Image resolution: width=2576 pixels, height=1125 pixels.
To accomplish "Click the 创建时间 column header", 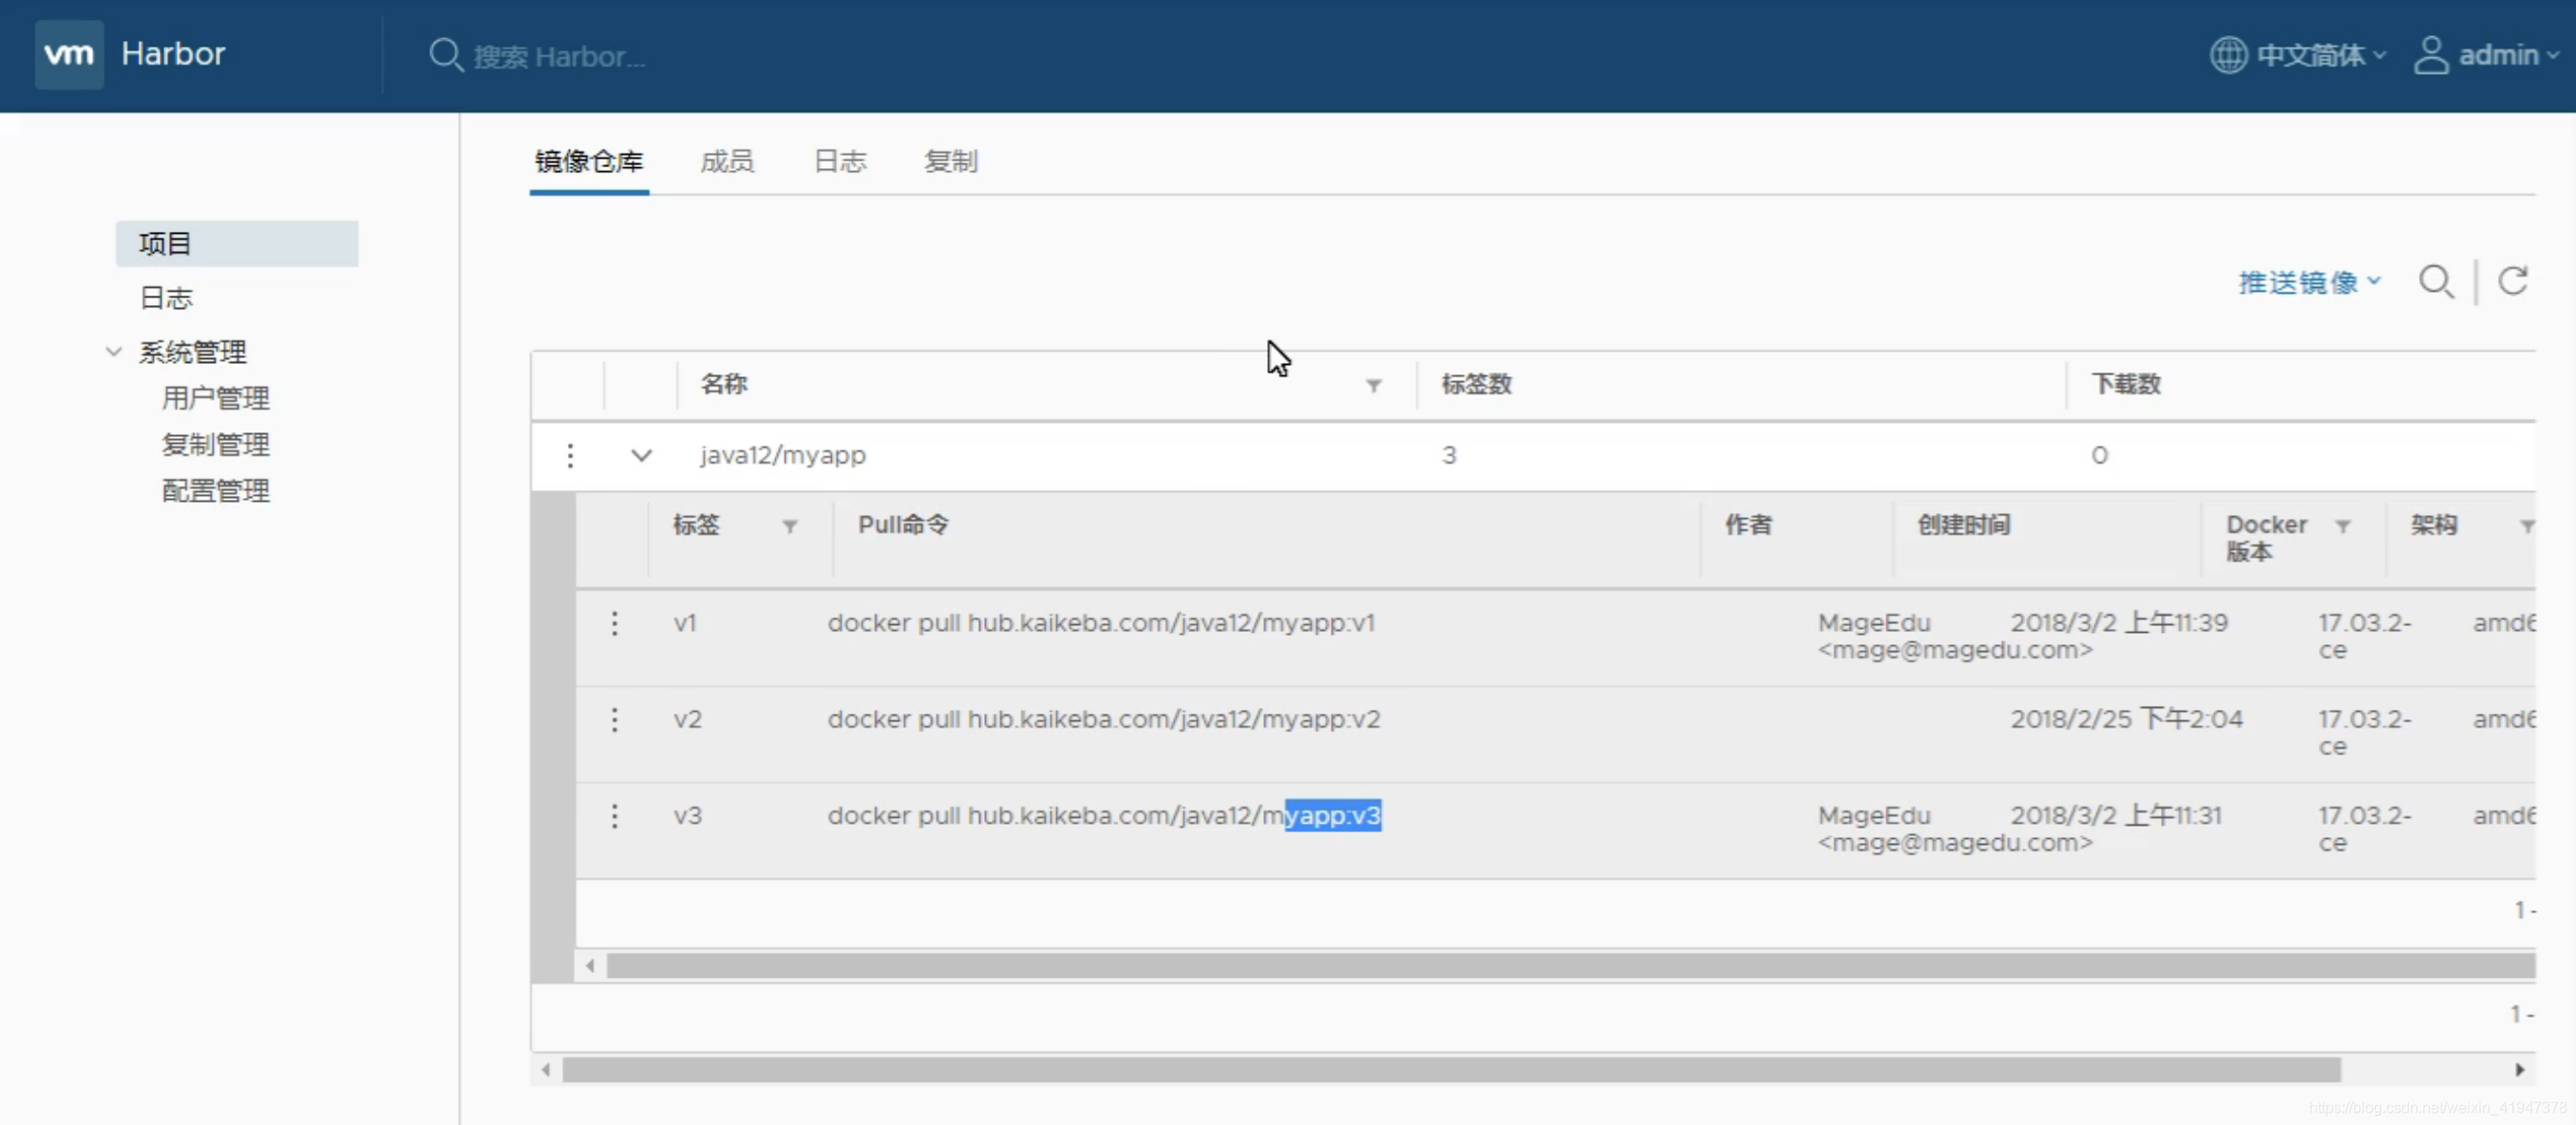I will [x=1963, y=525].
